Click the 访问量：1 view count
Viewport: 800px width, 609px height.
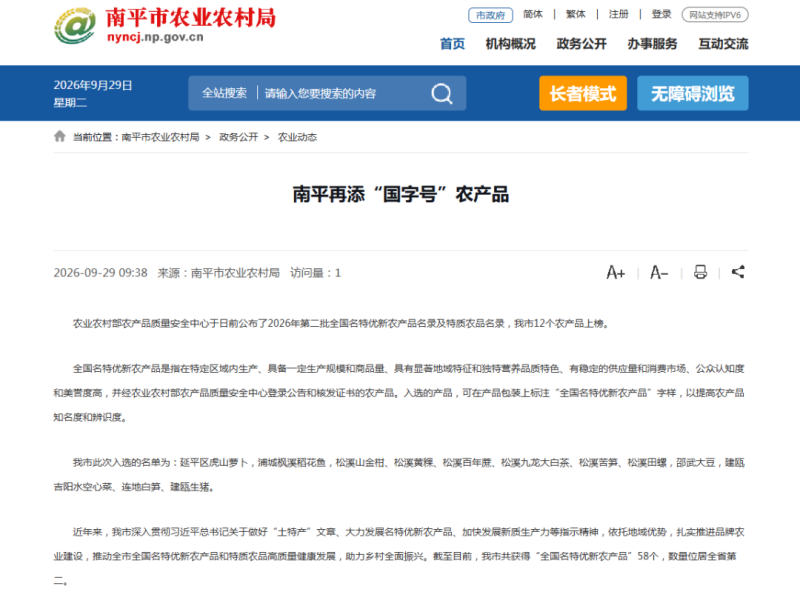point(315,273)
